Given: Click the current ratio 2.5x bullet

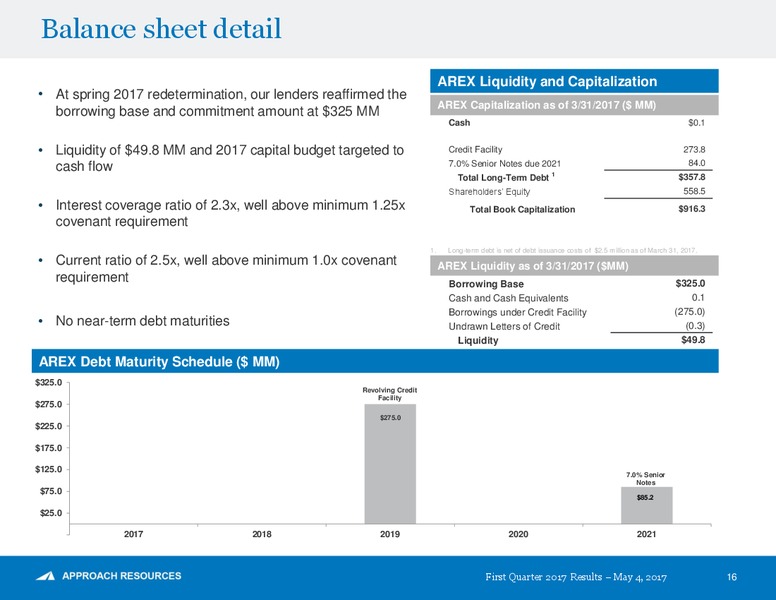Looking at the screenshot, I should pyautogui.click(x=226, y=268).
